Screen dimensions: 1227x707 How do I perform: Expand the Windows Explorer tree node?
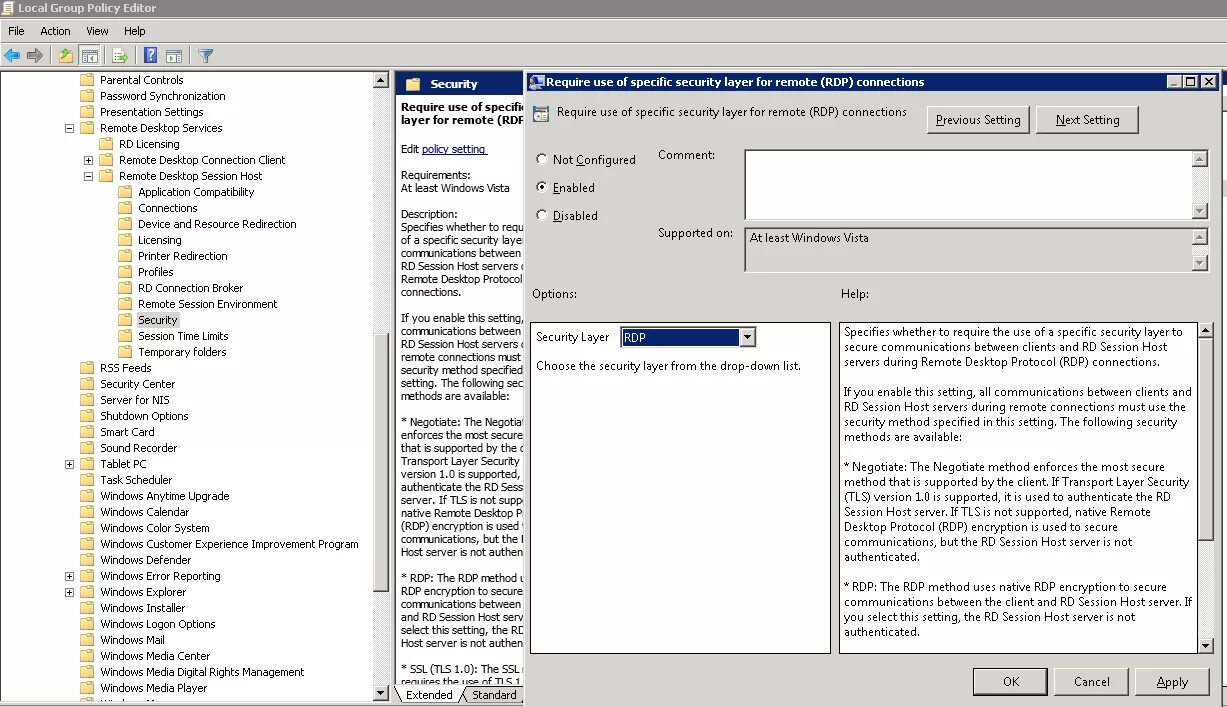point(69,592)
